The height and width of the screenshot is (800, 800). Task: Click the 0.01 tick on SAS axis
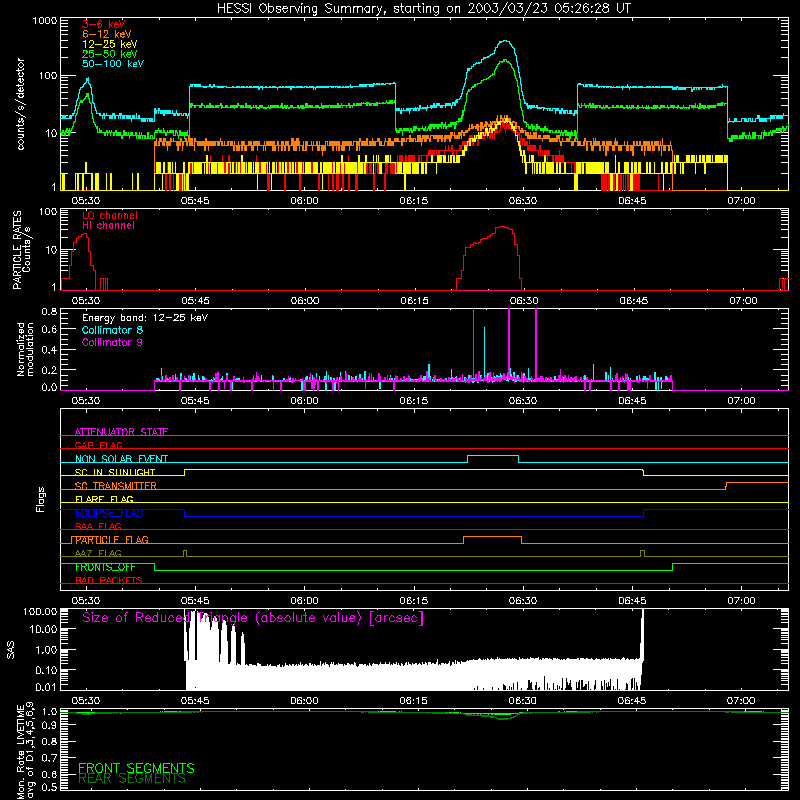[46, 687]
